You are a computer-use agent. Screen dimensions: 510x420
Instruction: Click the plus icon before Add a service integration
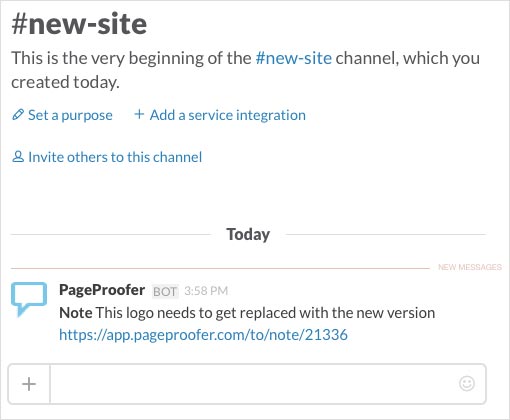coord(139,114)
